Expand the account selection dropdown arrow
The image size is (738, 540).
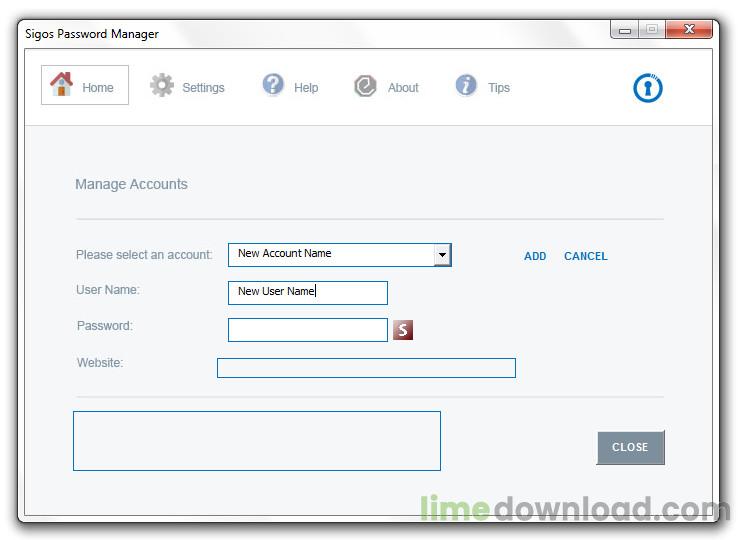click(x=442, y=255)
